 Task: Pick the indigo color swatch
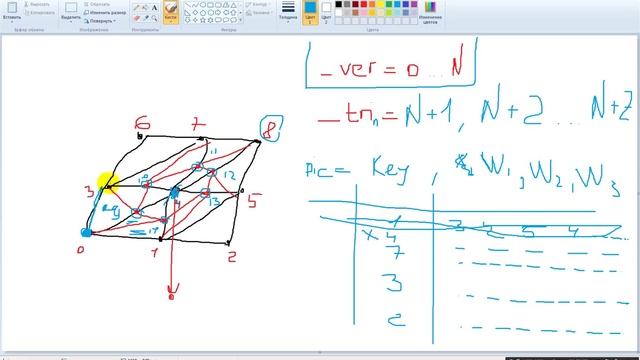pyautogui.click(x=406, y=5)
